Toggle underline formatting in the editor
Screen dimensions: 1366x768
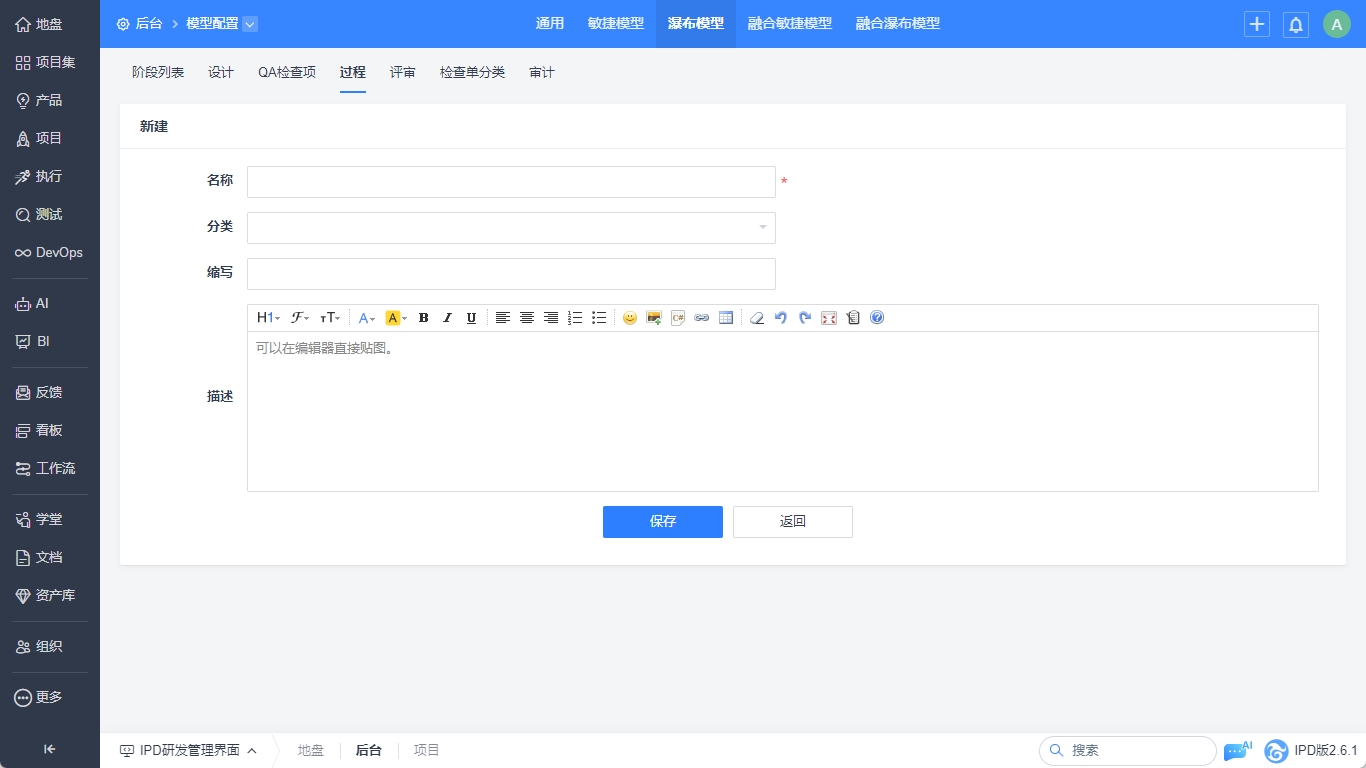471,318
